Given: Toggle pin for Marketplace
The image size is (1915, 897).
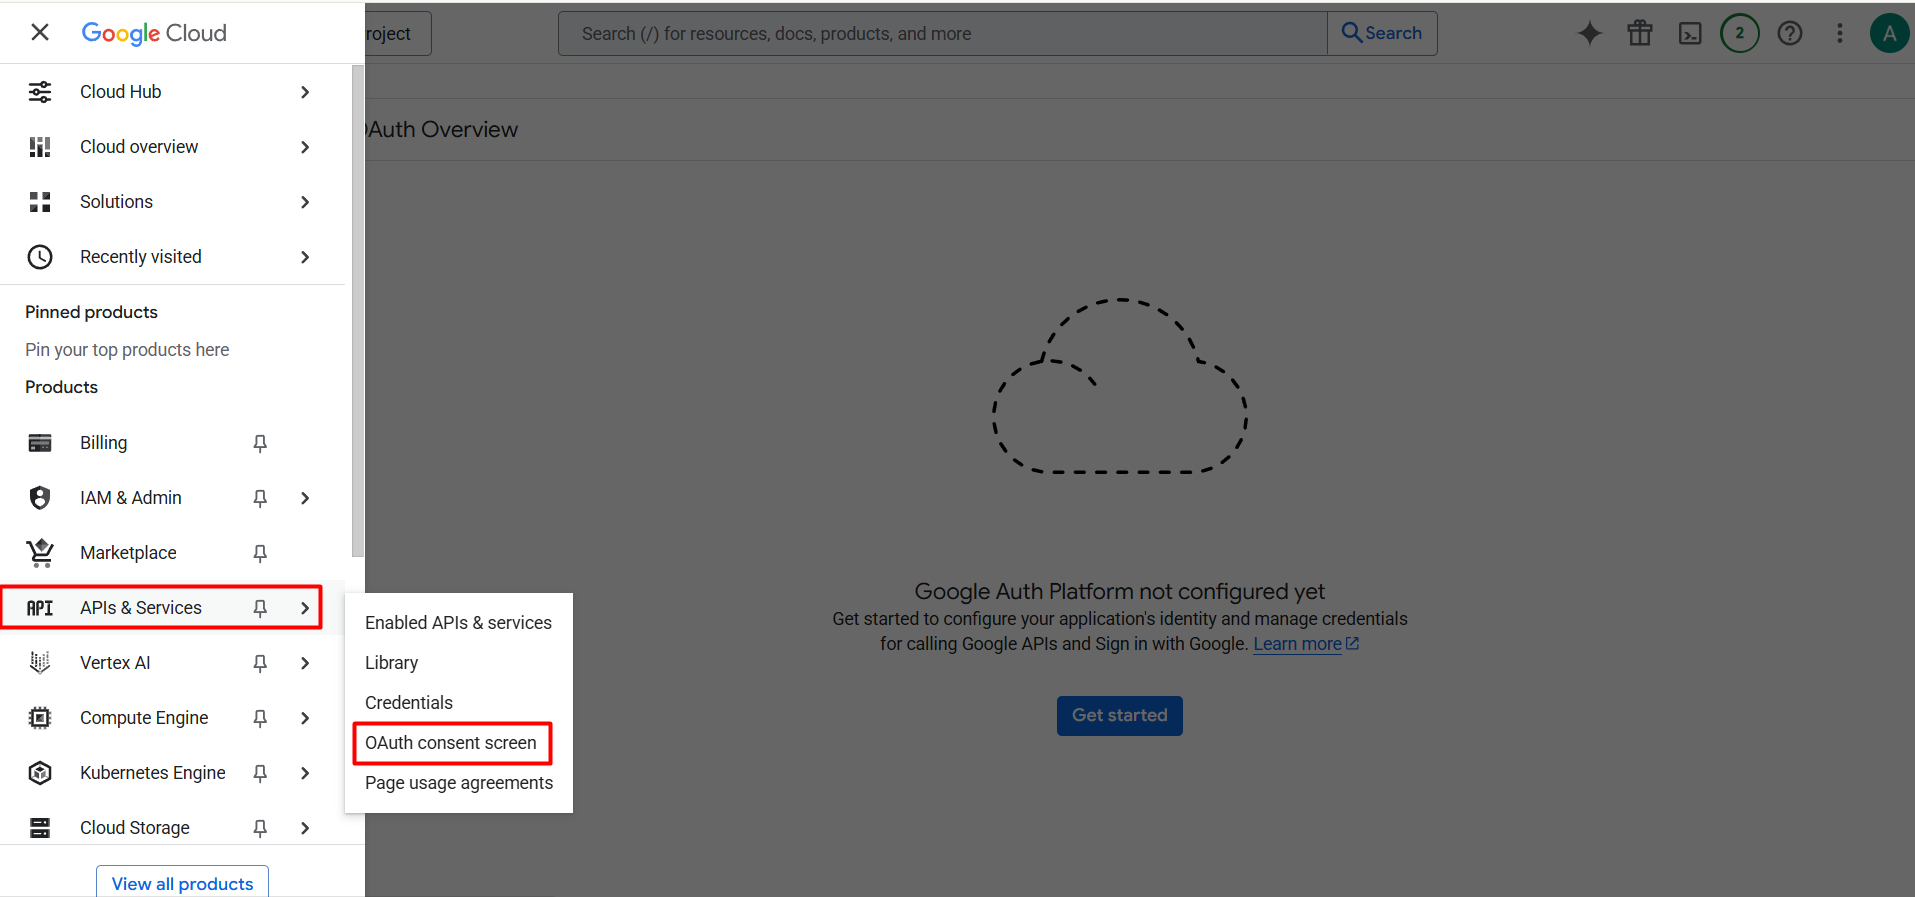Looking at the screenshot, I should click(260, 553).
